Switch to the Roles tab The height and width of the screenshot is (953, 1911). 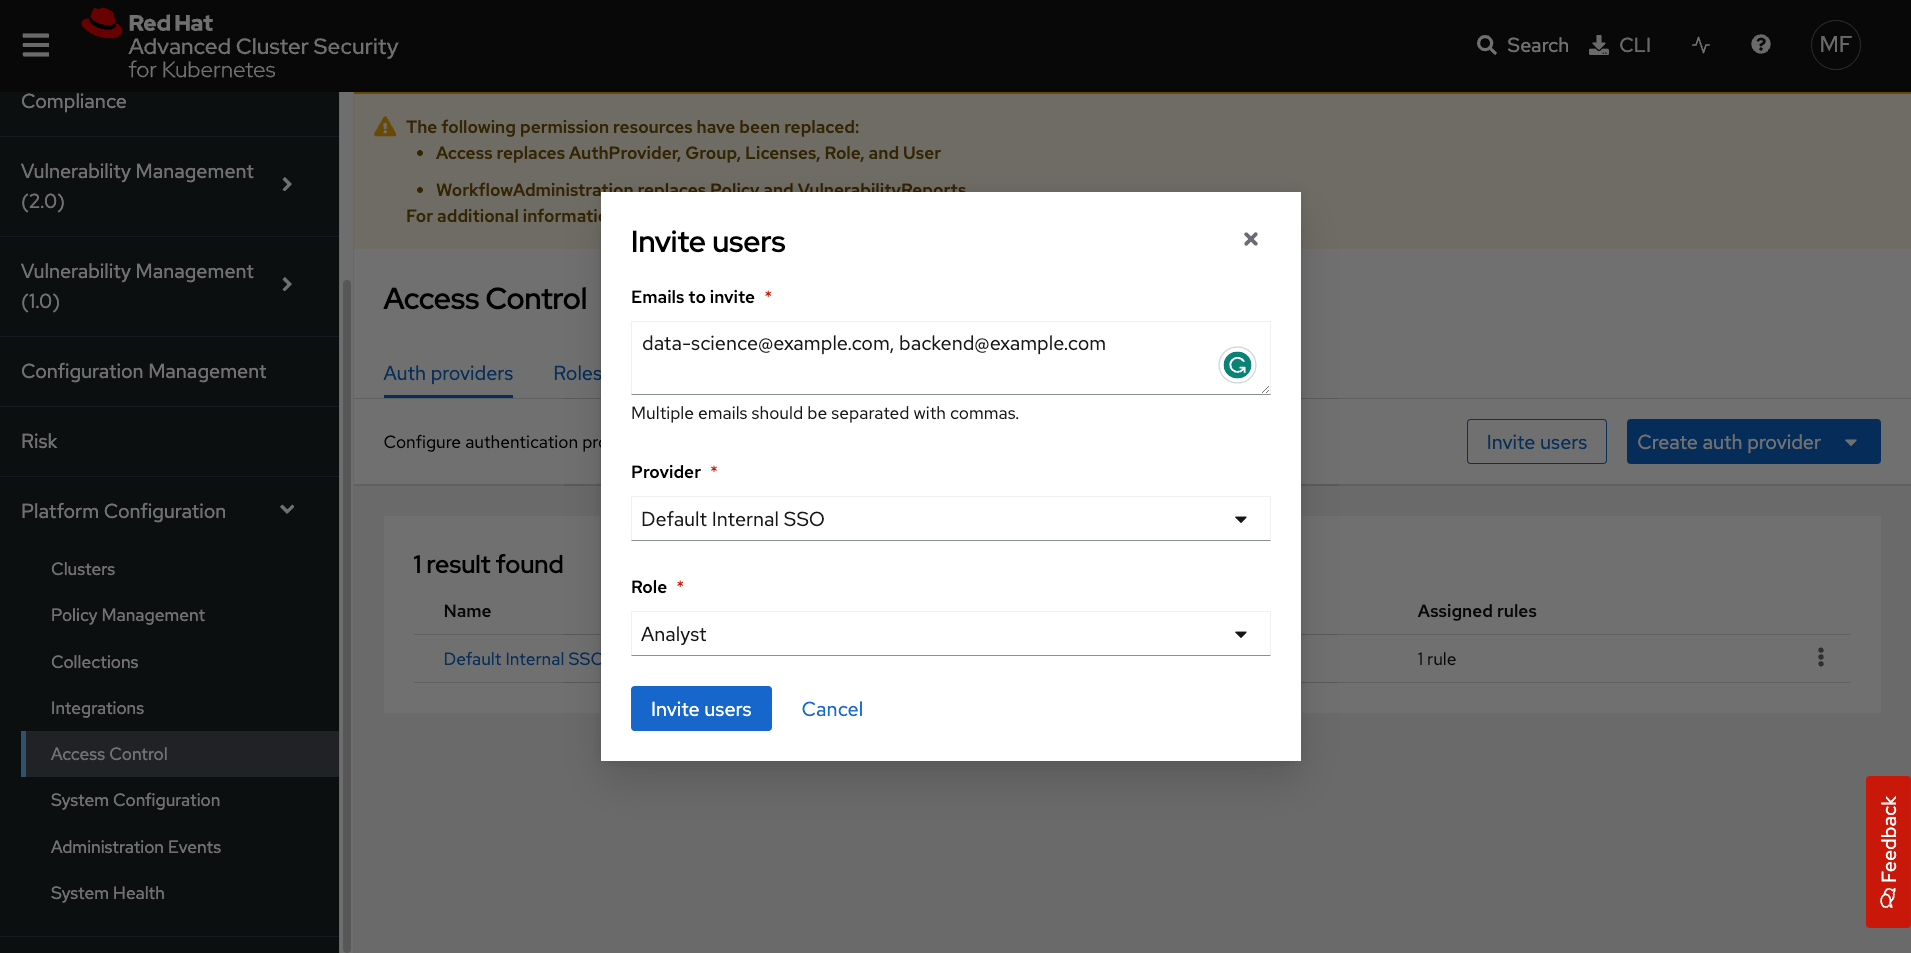[x=578, y=373]
